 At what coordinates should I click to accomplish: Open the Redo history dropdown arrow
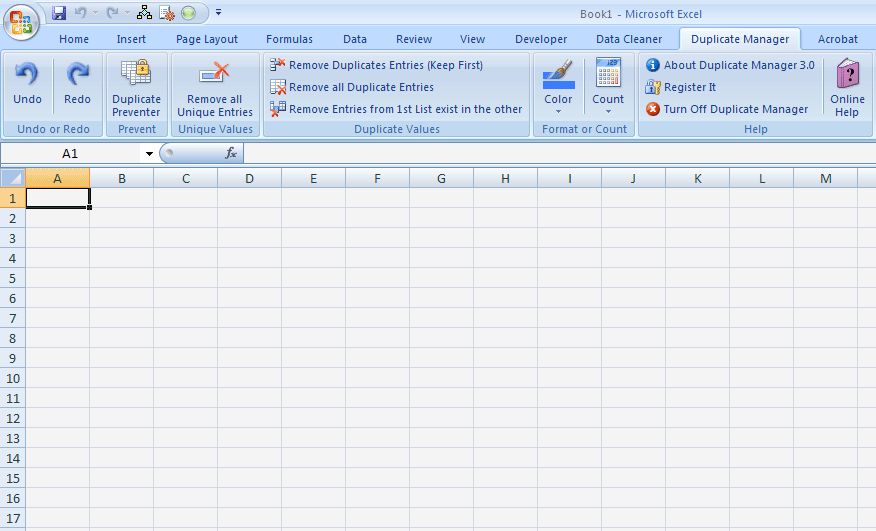click(x=127, y=13)
